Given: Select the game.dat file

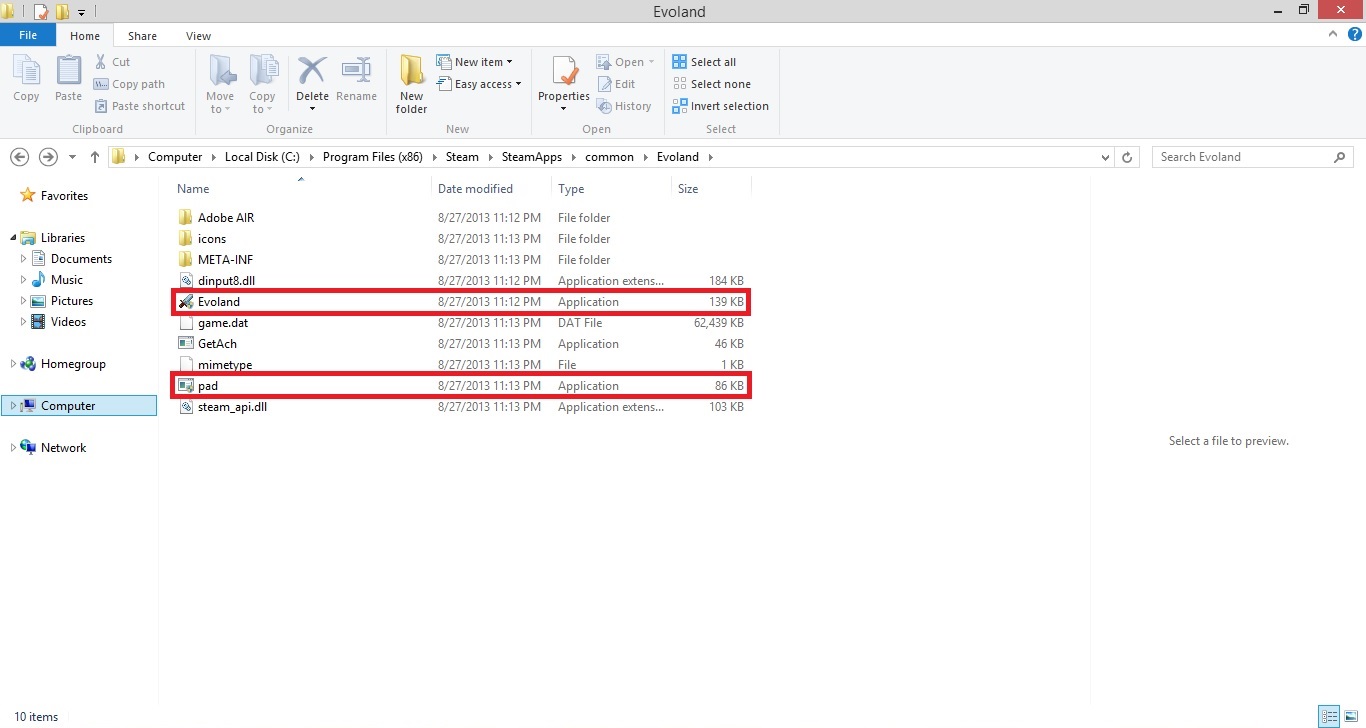Looking at the screenshot, I should coord(460,323).
